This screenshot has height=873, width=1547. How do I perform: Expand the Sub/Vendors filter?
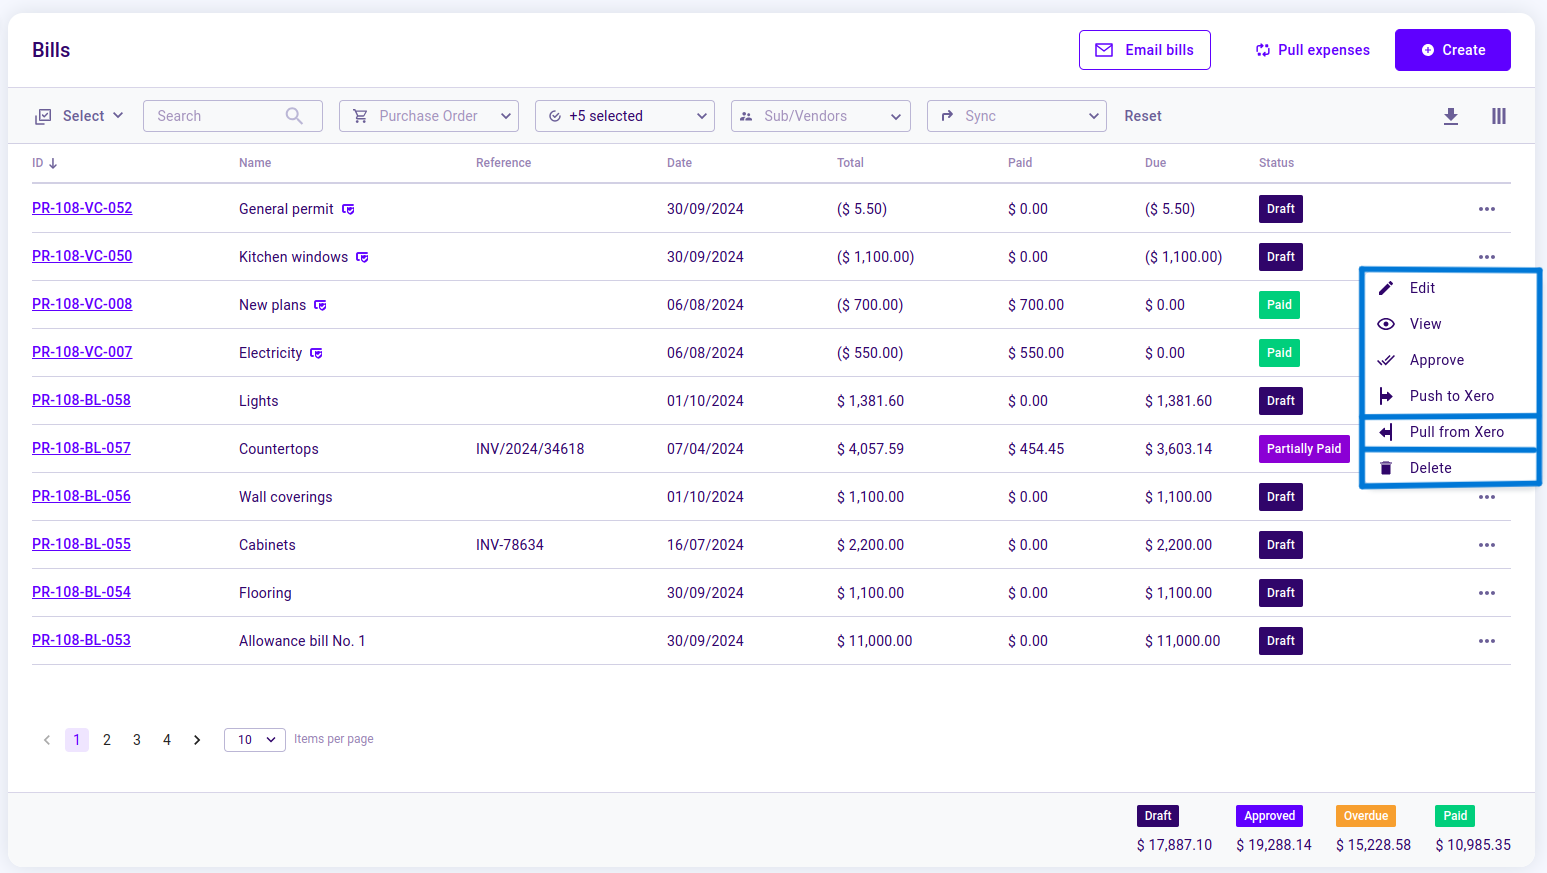[x=821, y=116]
